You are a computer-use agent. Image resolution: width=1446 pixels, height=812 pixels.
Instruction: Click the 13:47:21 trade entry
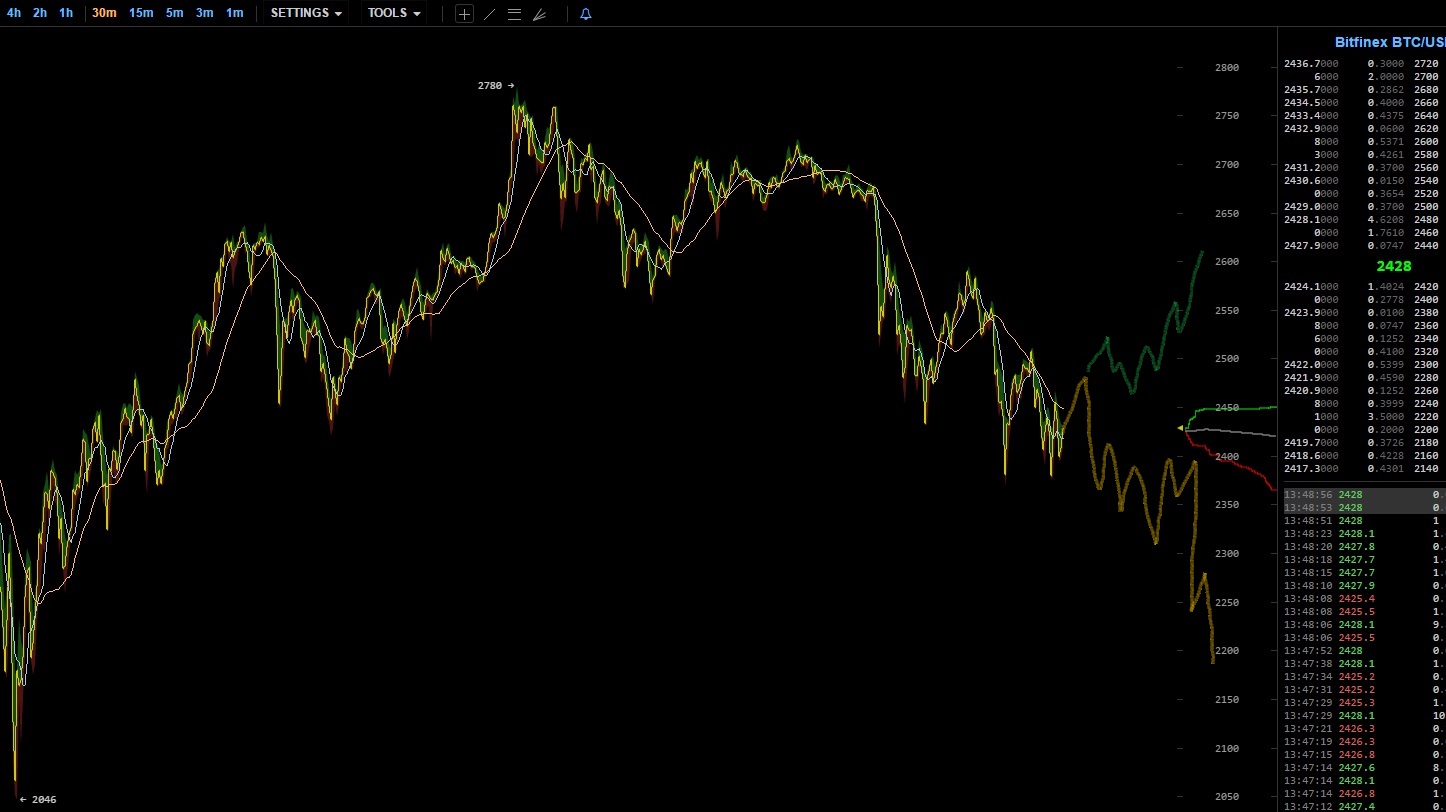click(x=1364, y=729)
